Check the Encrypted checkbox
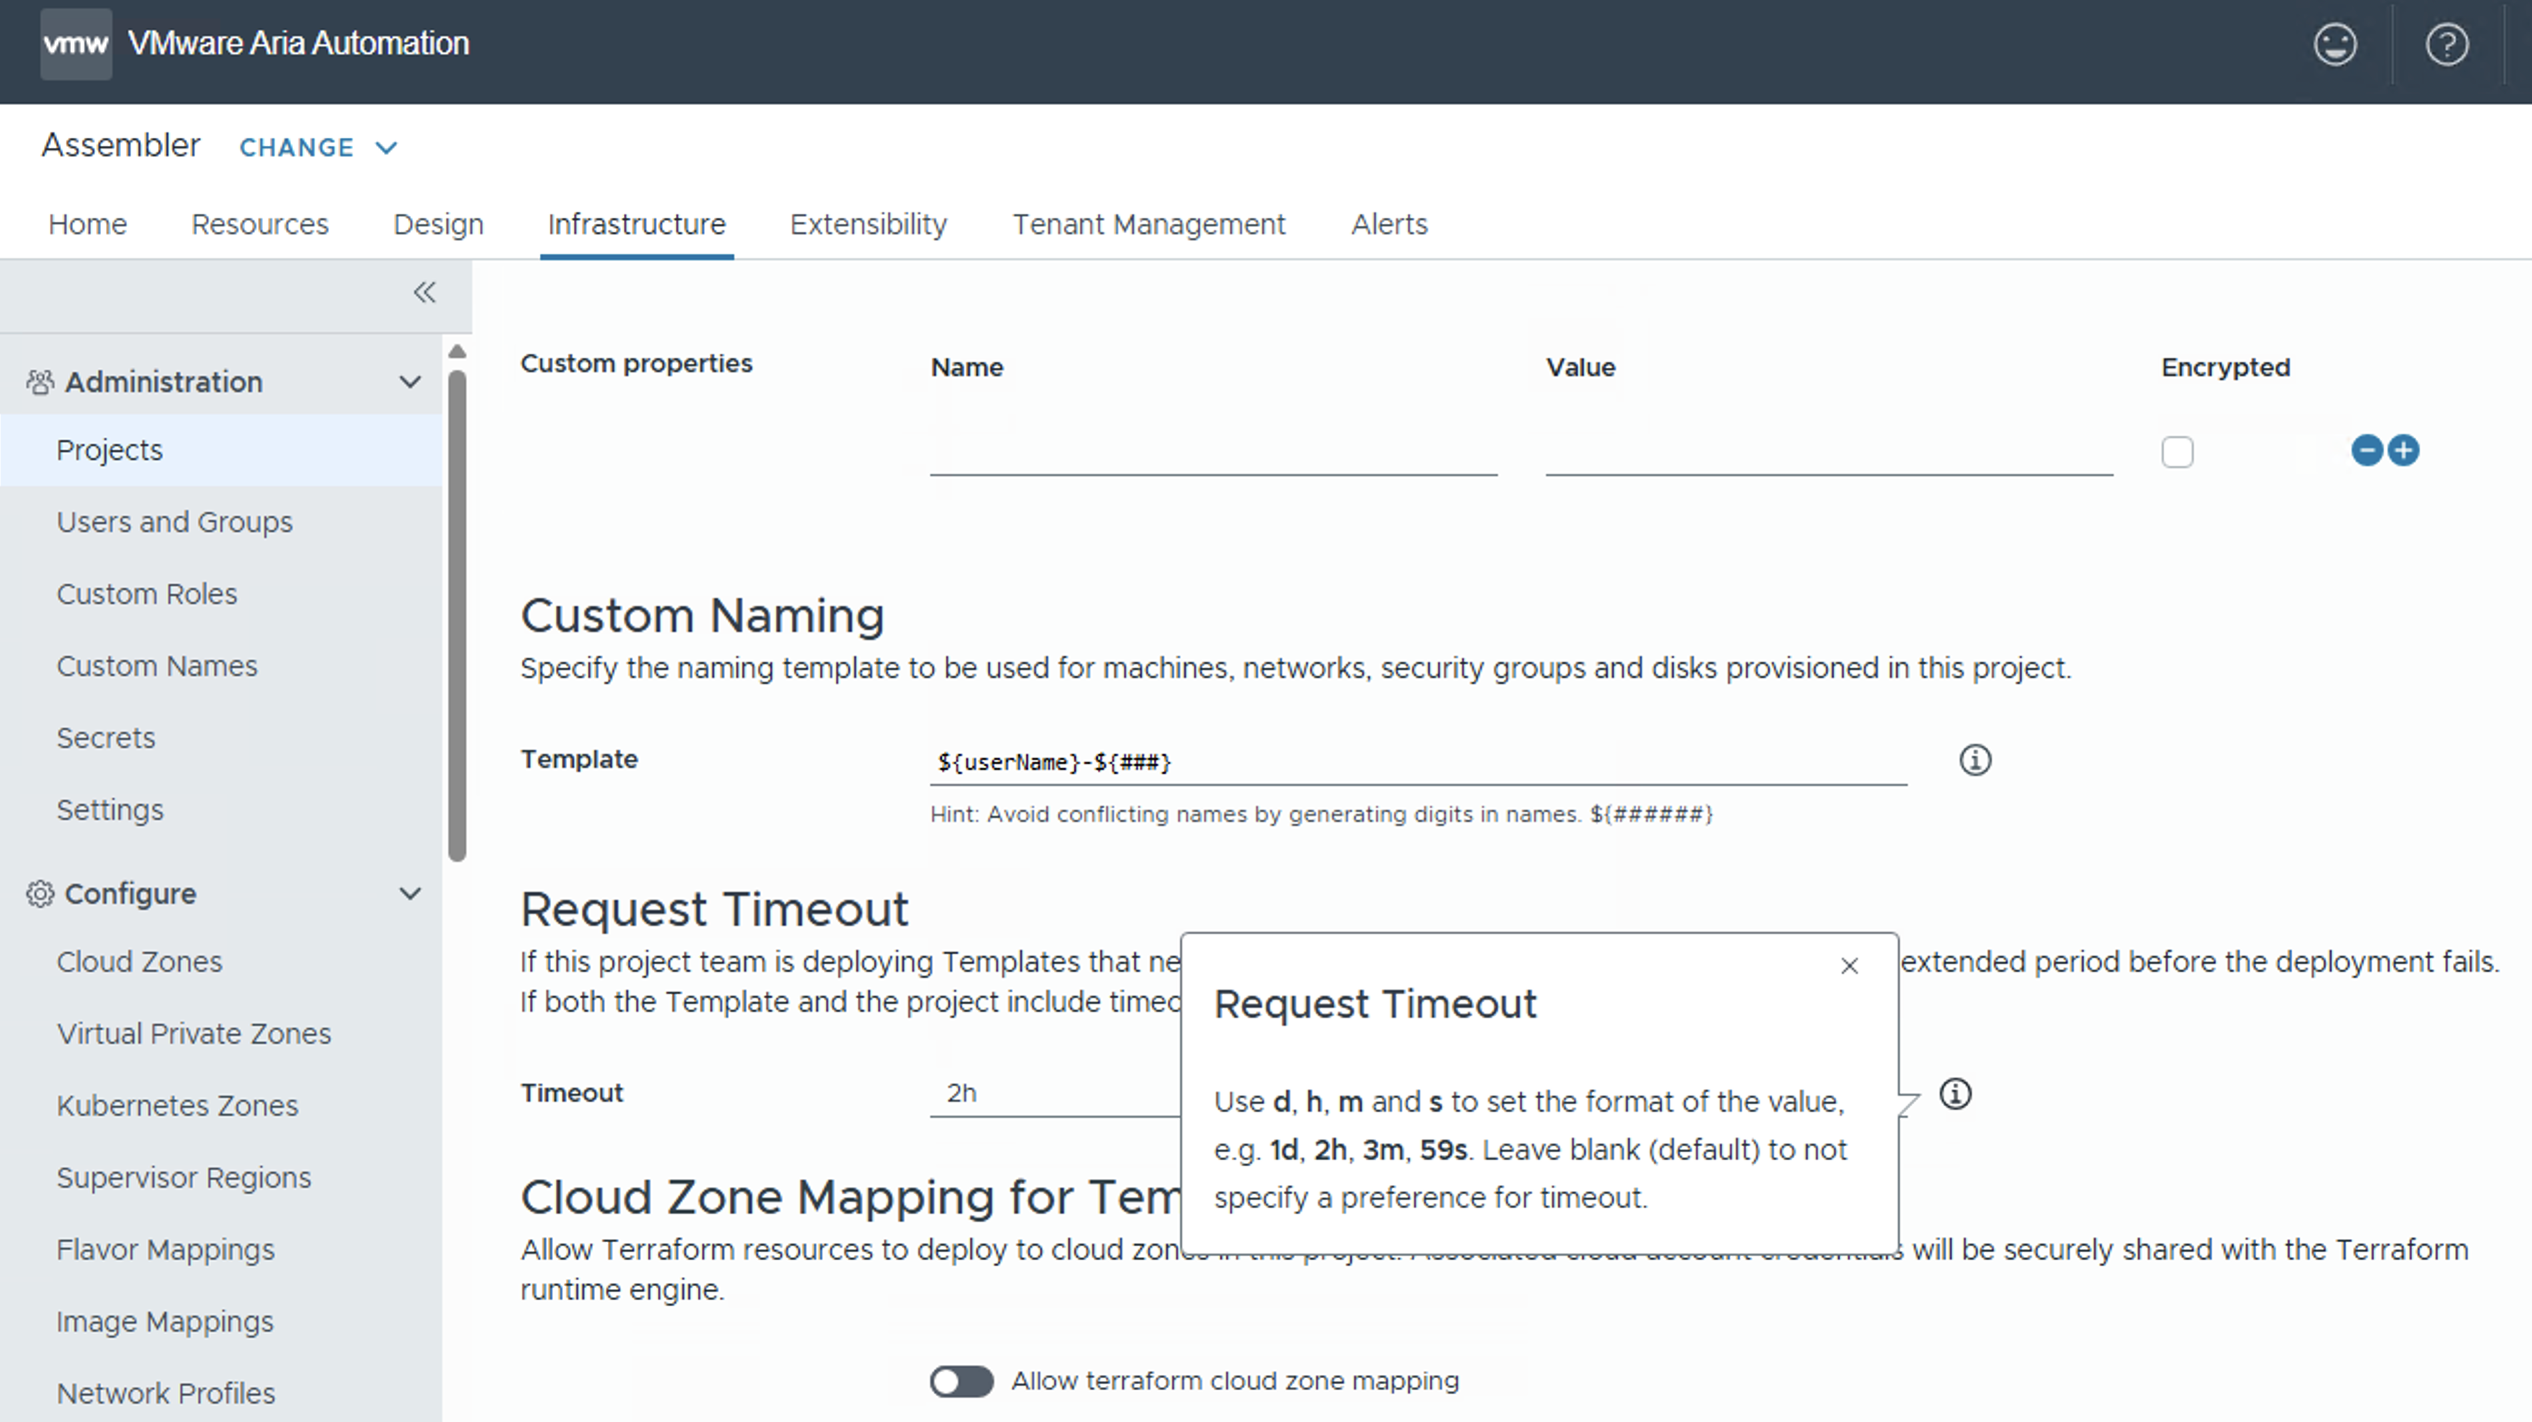Image resolution: width=2532 pixels, height=1422 pixels. pos(2177,452)
